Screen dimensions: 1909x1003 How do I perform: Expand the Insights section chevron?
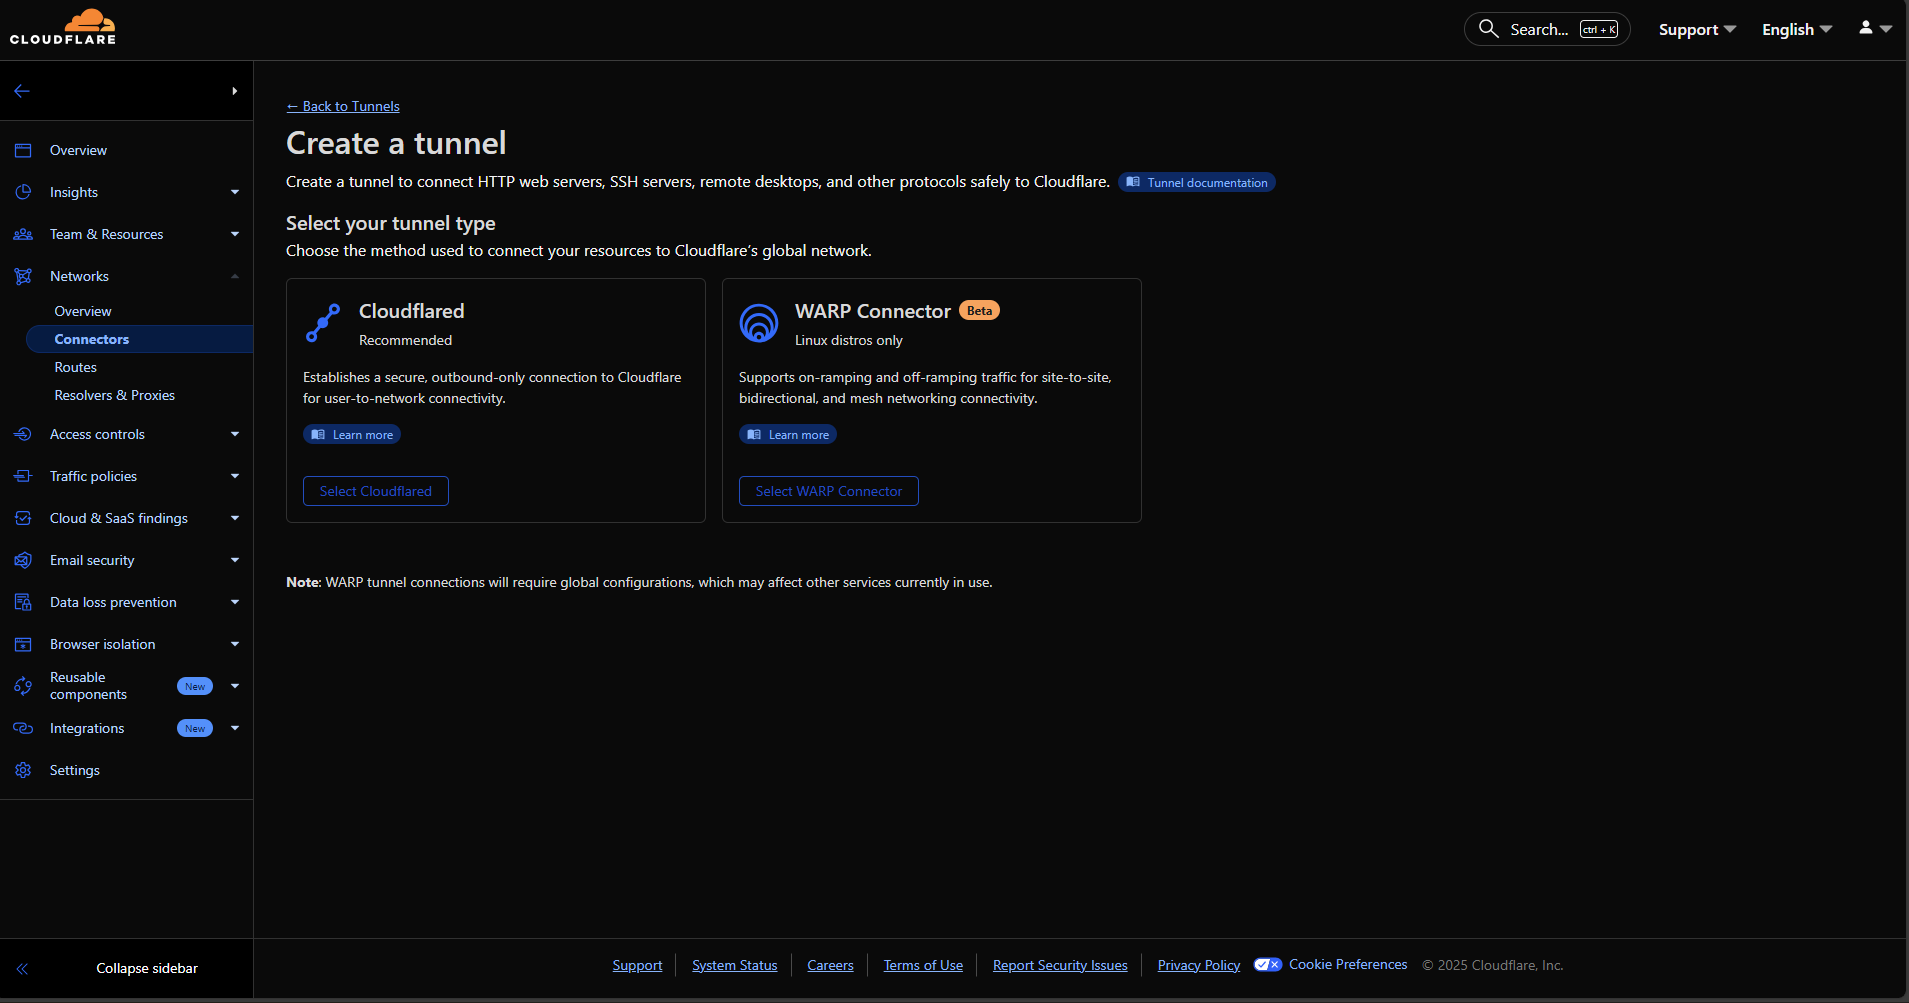235,192
